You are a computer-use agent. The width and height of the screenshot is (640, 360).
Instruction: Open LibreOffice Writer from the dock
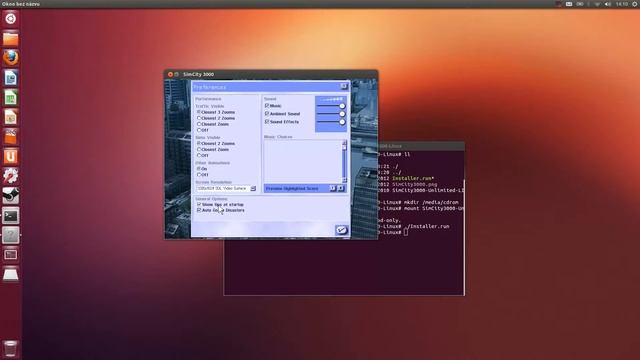tap(11, 78)
